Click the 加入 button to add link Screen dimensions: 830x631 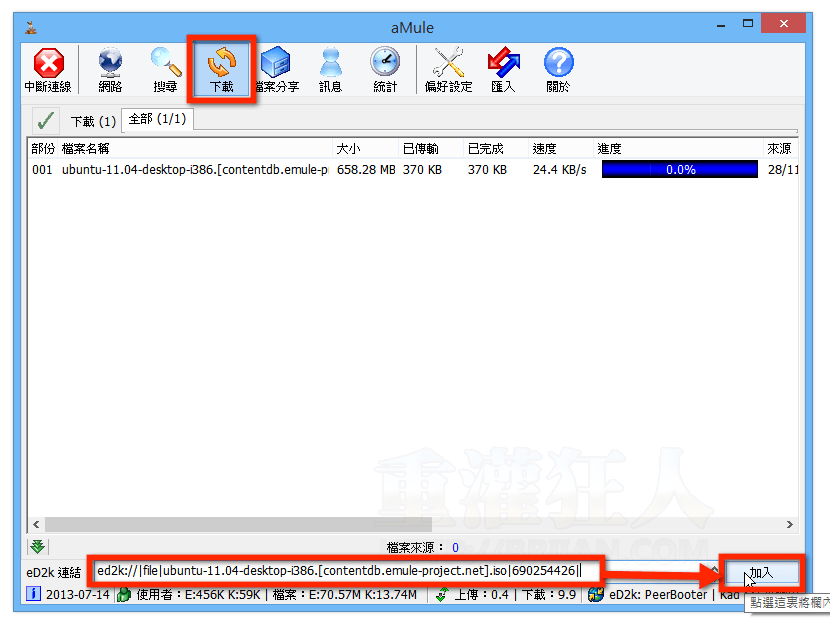tap(761, 572)
